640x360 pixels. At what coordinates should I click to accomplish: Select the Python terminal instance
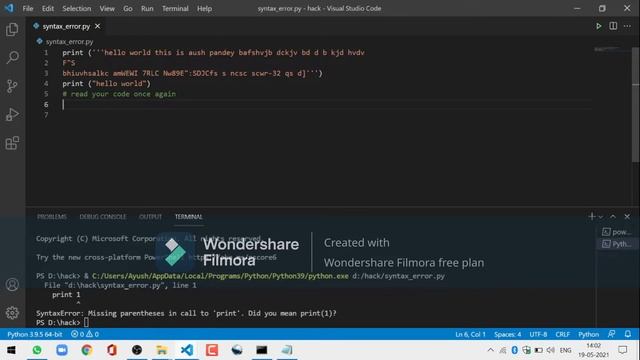[x=616, y=244]
